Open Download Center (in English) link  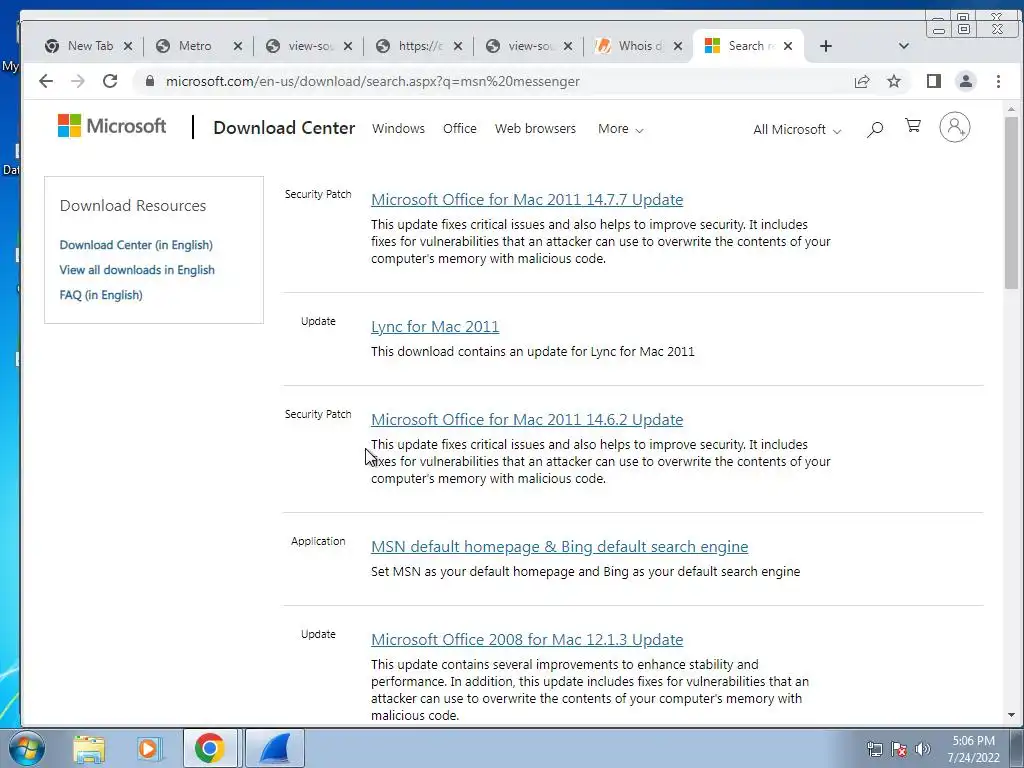(136, 245)
